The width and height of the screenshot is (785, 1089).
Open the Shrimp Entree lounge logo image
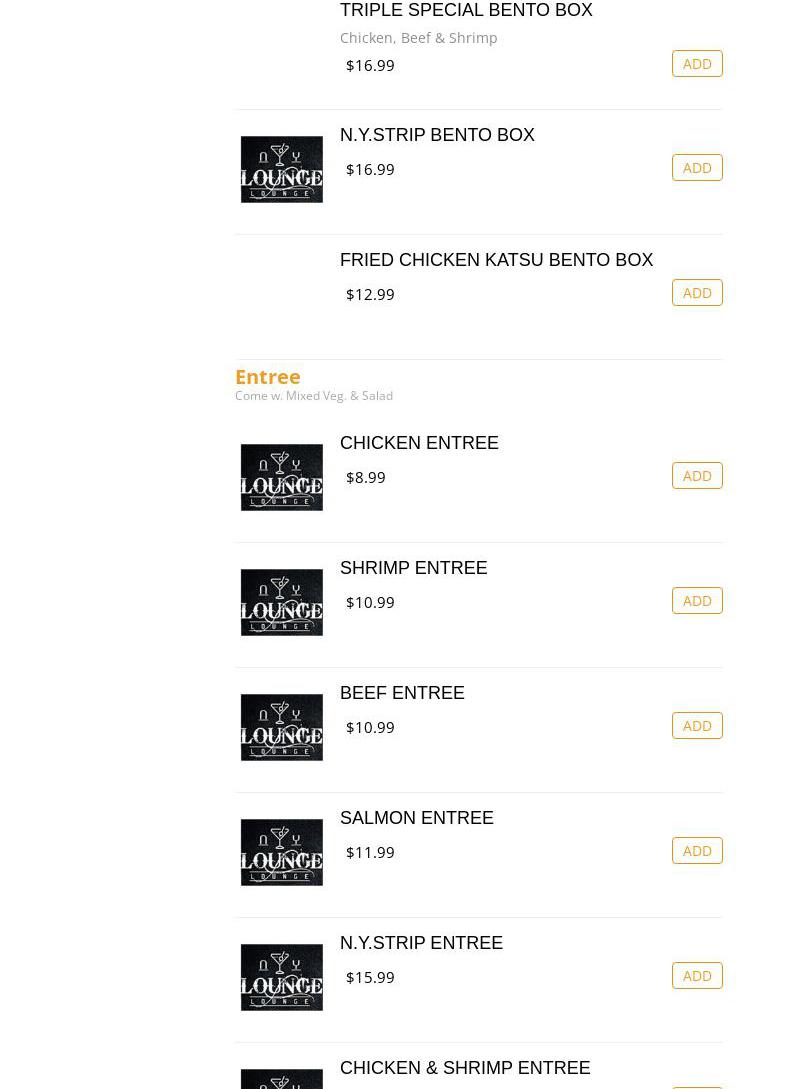tap(281, 602)
